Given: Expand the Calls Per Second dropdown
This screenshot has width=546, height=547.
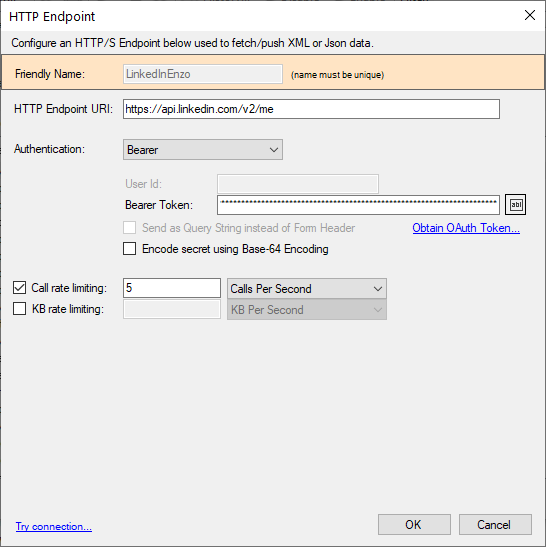Looking at the screenshot, I should click(307, 289).
